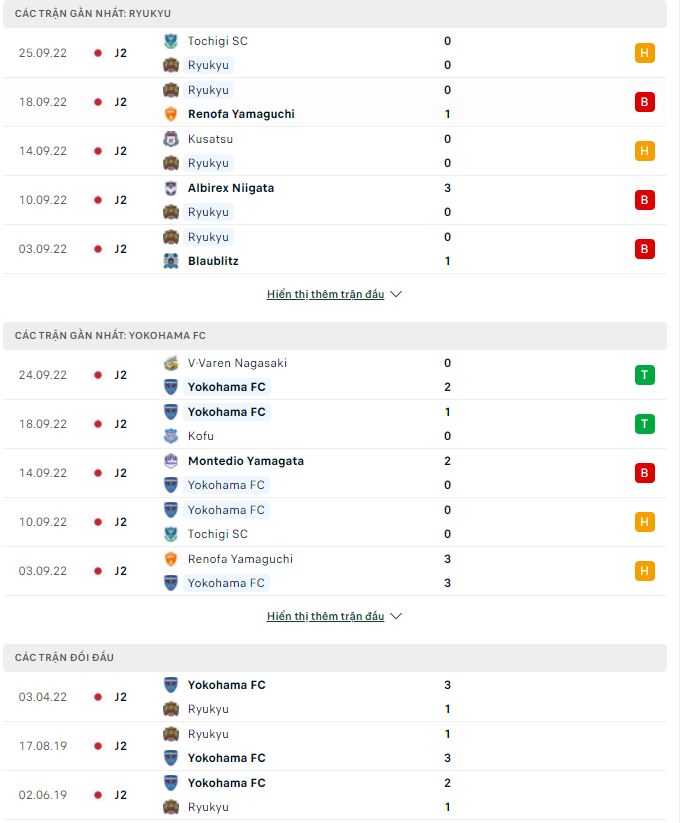The width and height of the screenshot is (680, 823).
Task: Click the Blaublitz team crest icon
Action: pyautogui.click(x=170, y=261)
